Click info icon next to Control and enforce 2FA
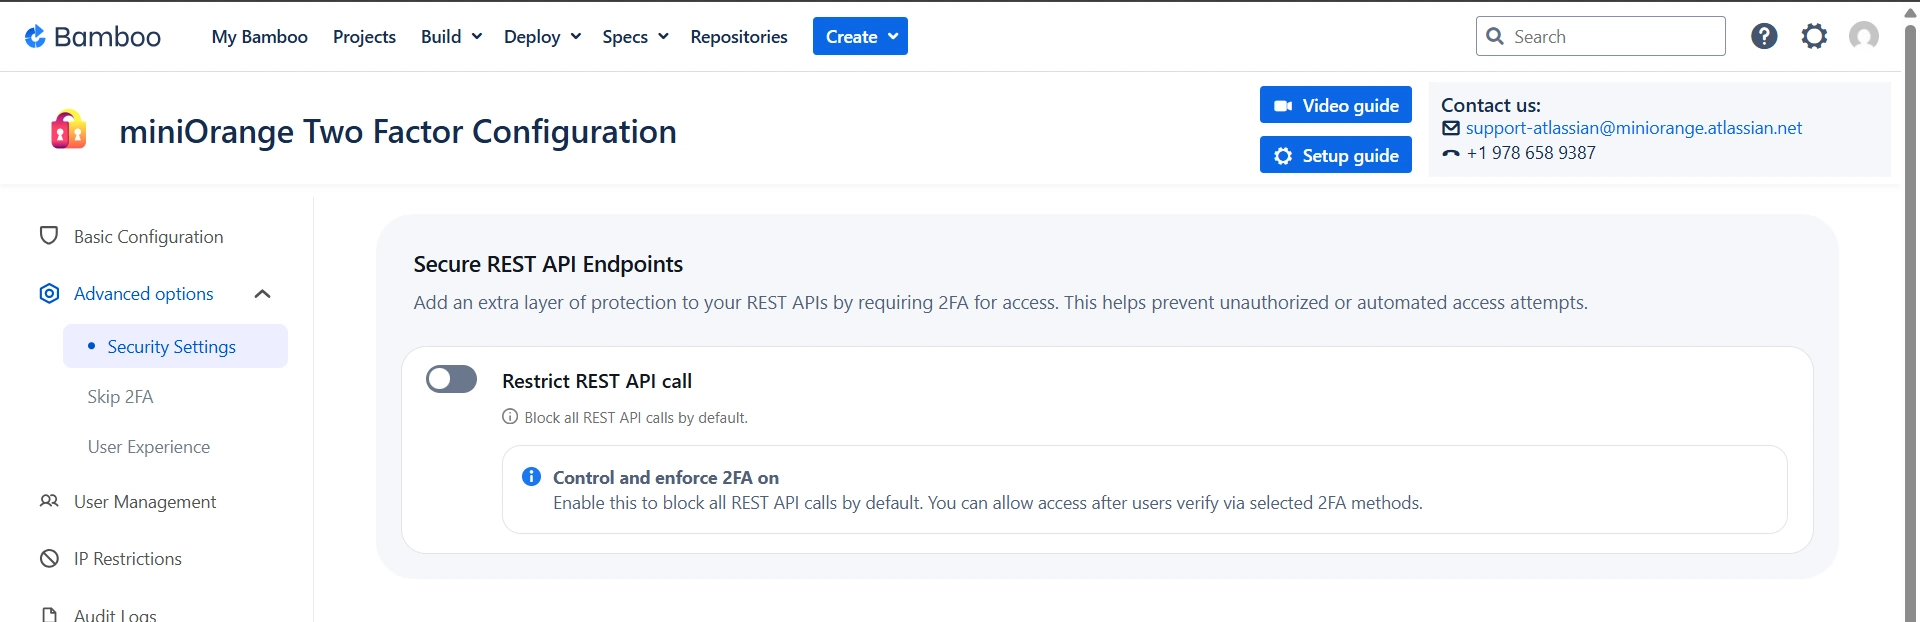 coord(532,477)
